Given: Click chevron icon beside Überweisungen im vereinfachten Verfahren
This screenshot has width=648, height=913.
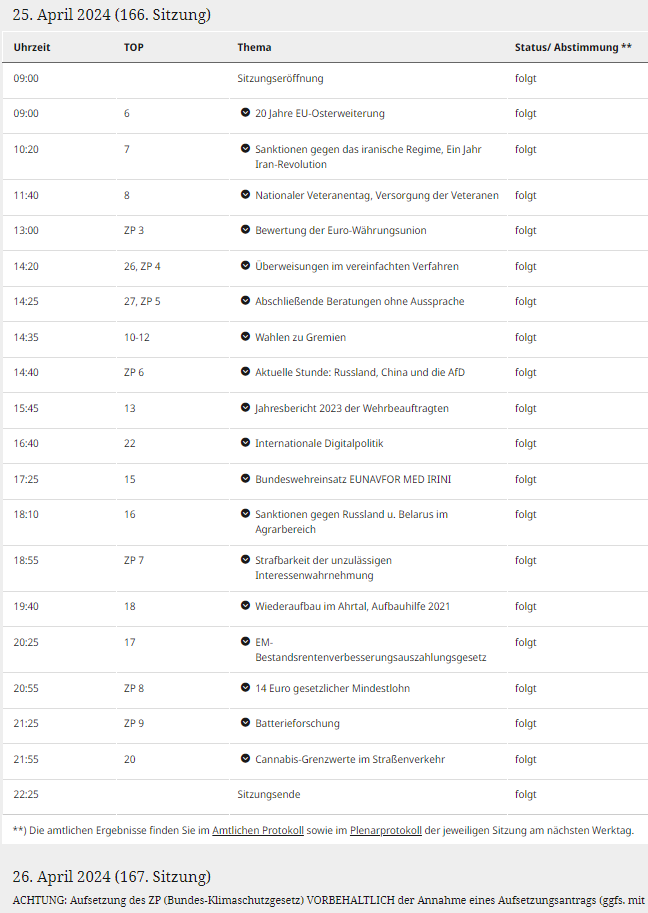Looking at the screenshot, I should point(245,266).
